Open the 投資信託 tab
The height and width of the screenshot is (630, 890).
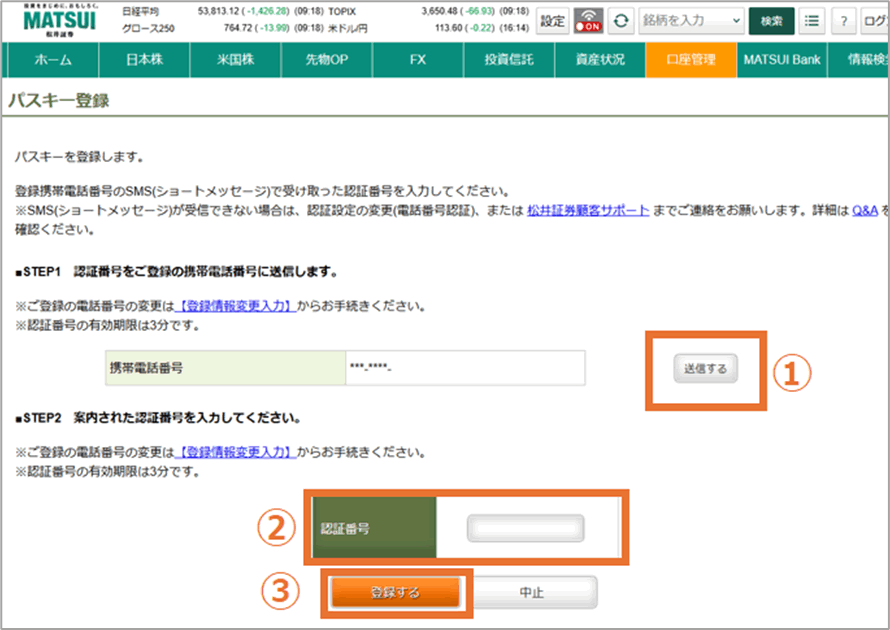point(509,60)
